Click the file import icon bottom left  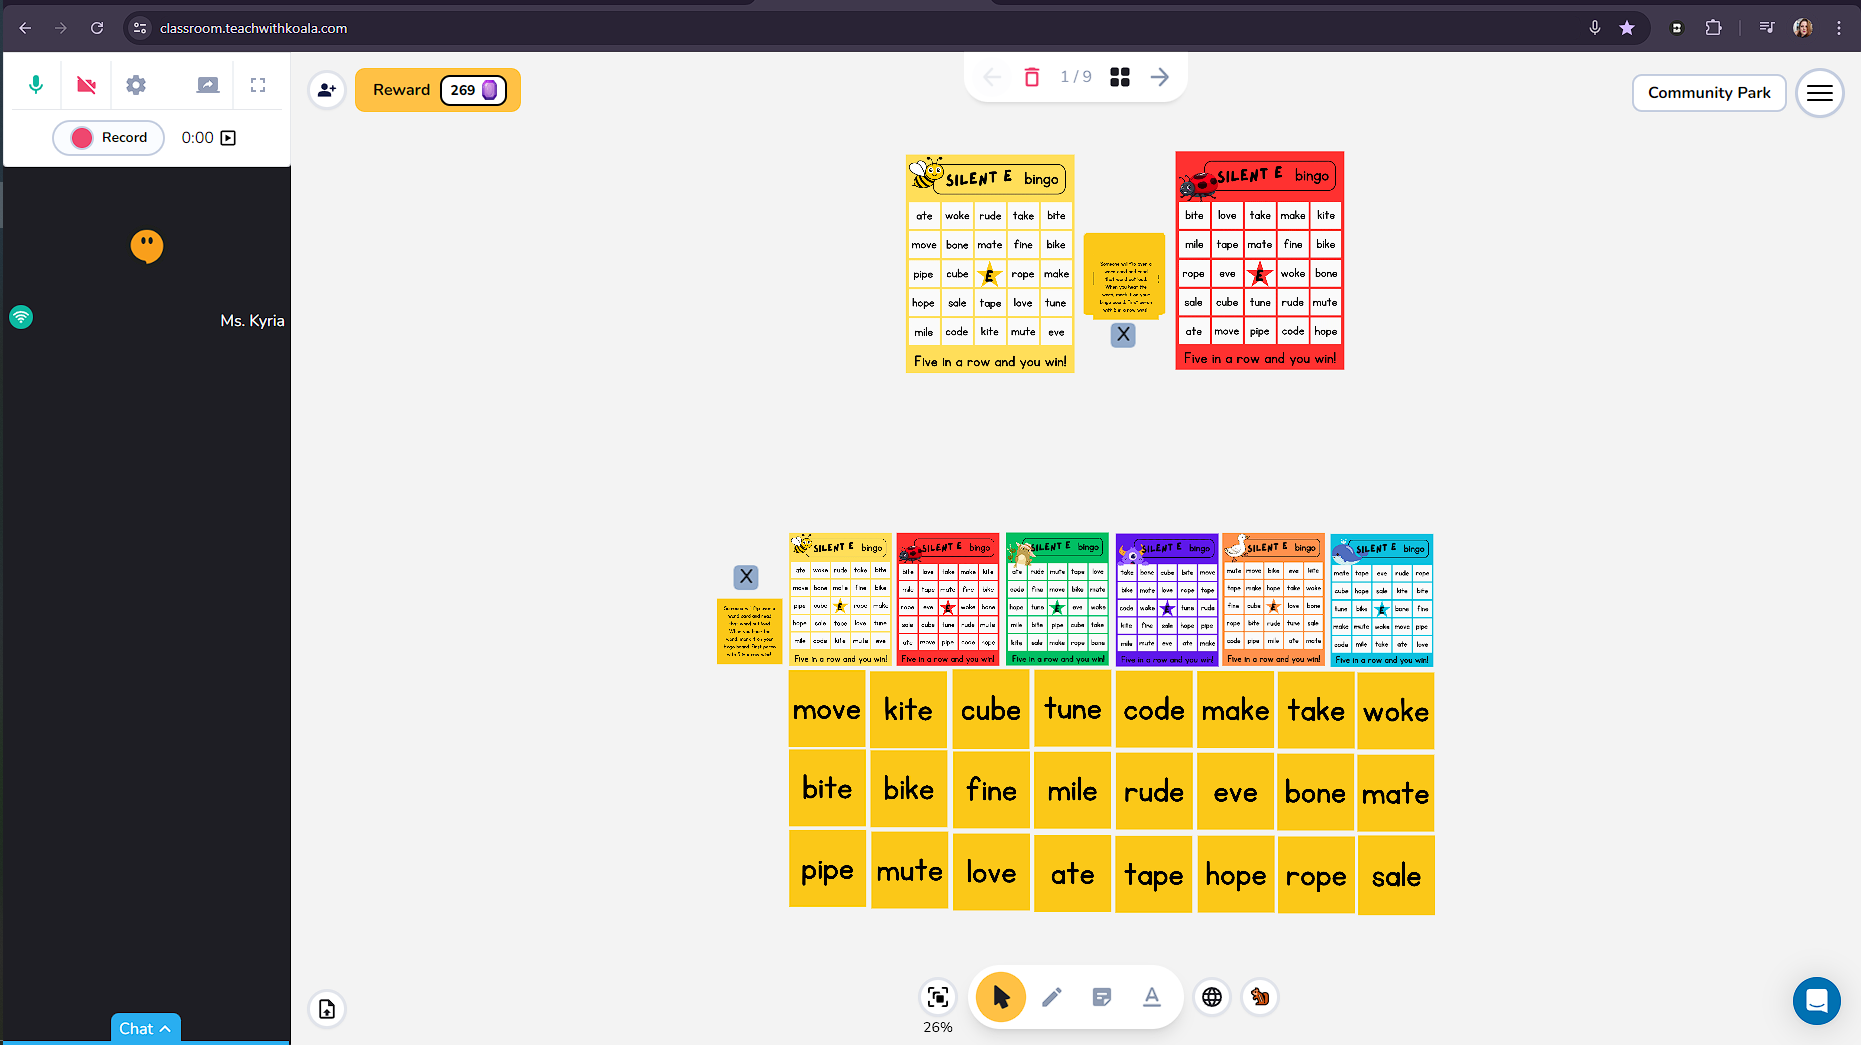327,1009
